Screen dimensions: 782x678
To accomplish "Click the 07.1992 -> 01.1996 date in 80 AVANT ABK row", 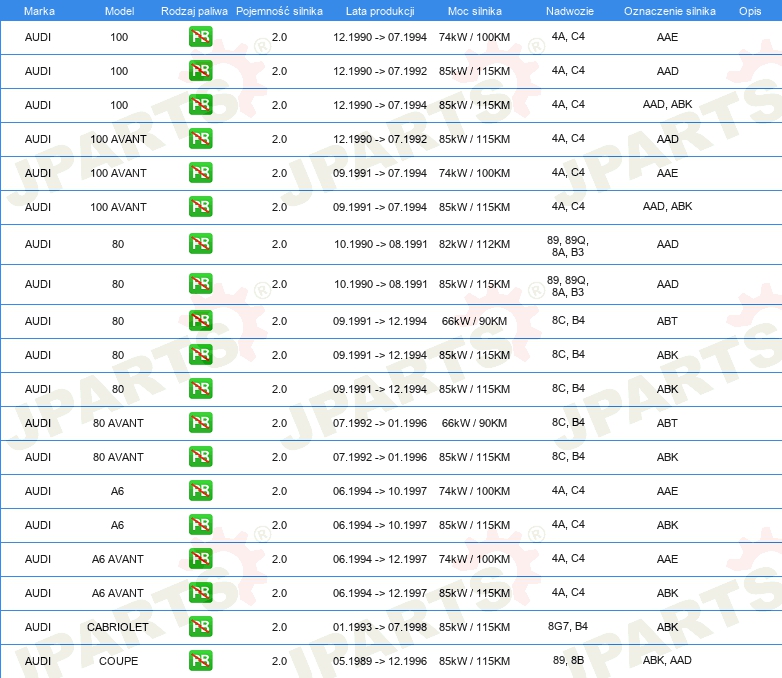I will coord(380,457).
